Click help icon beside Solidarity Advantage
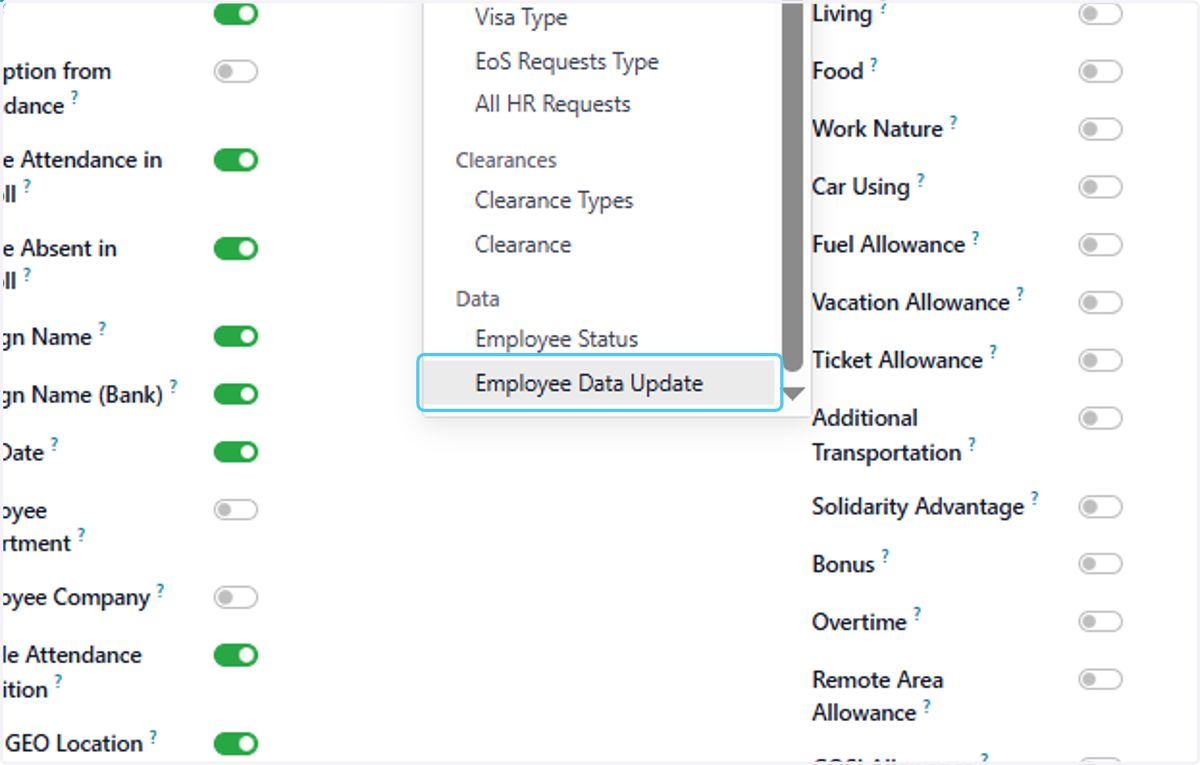Screen dimensions: 1200x765 coord(1034,499)
